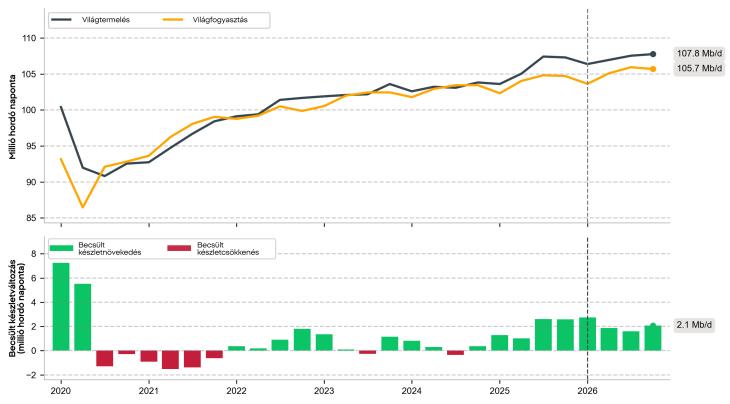
Task: Click the 2023 label on the x-axis
Action: tap(323, 393)
